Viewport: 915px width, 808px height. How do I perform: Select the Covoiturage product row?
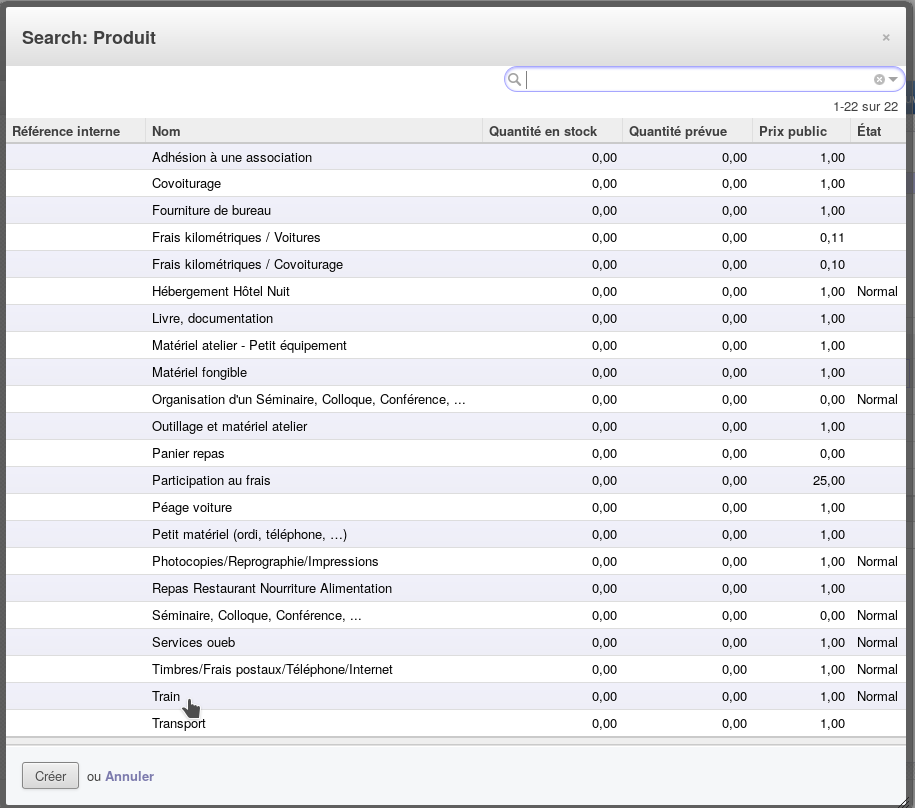pyautogui.click(x=456, y=184)
